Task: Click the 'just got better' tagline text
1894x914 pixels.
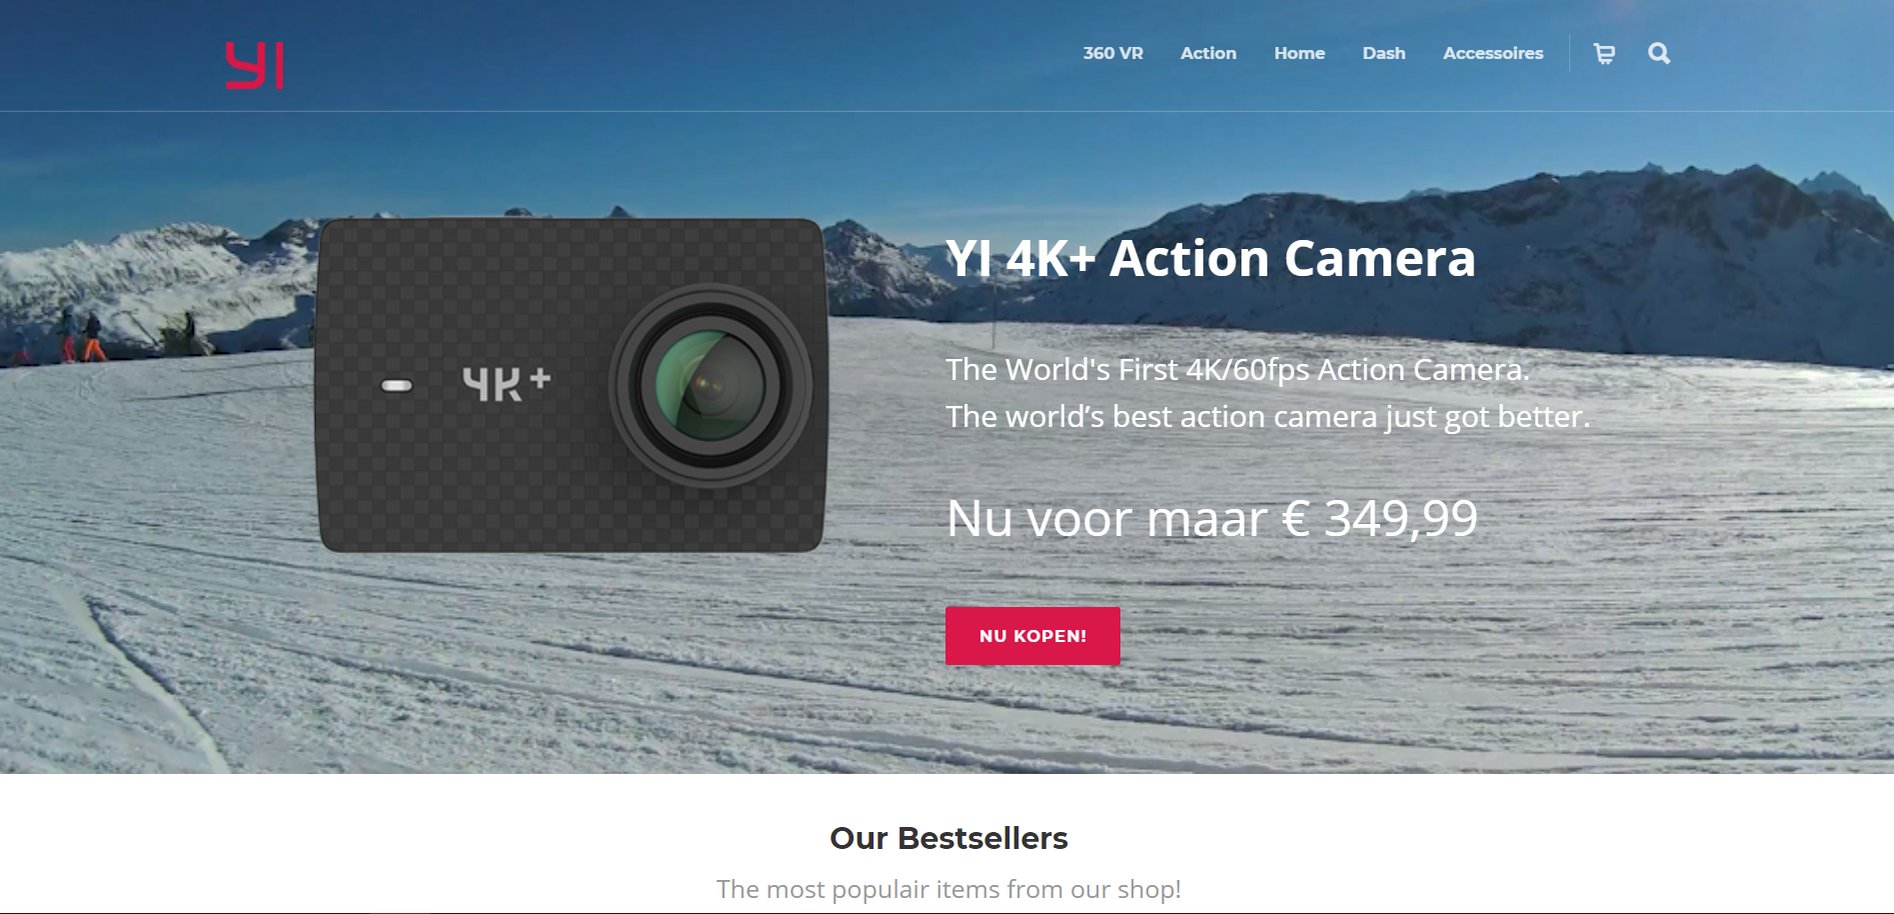Action: coord(1487,417)
